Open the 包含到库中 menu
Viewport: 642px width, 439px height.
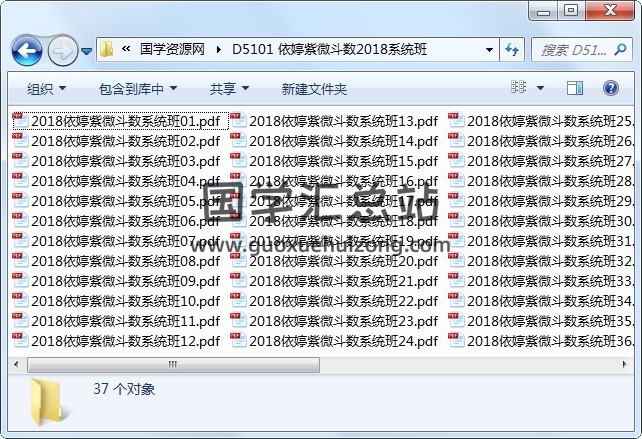click(x=138, y=88)
